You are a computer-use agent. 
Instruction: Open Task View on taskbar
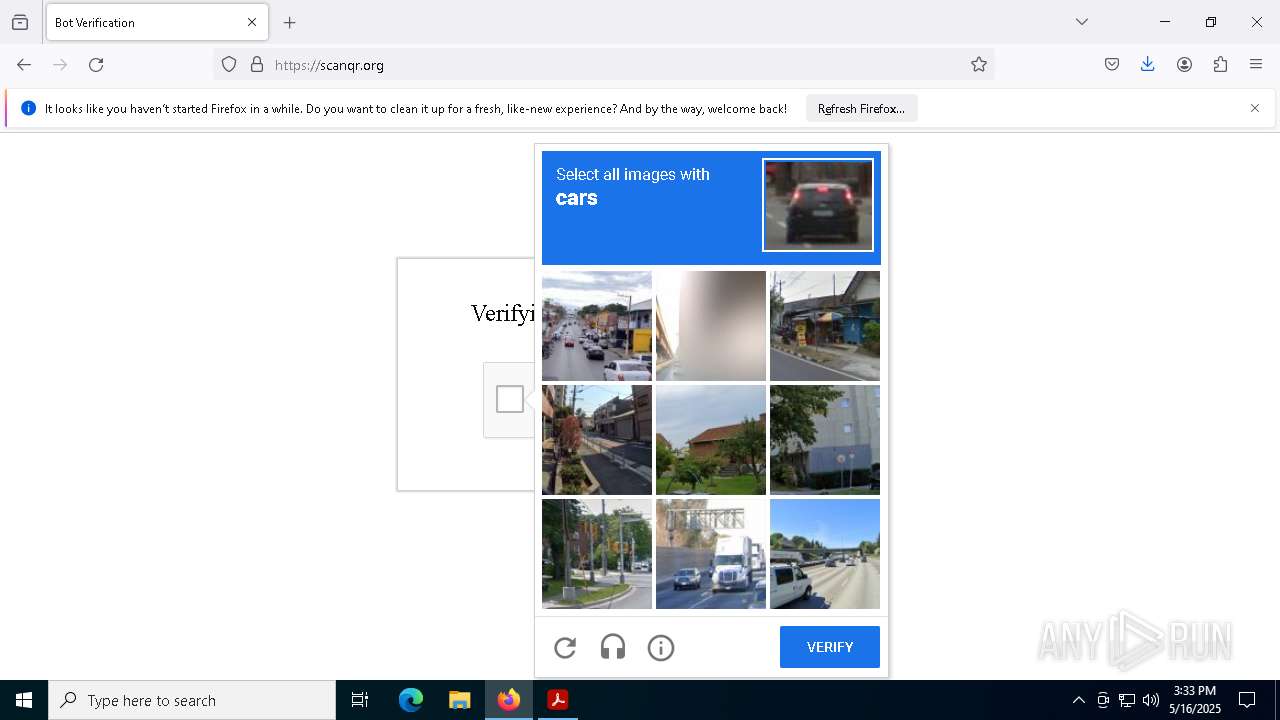[360, 700]
